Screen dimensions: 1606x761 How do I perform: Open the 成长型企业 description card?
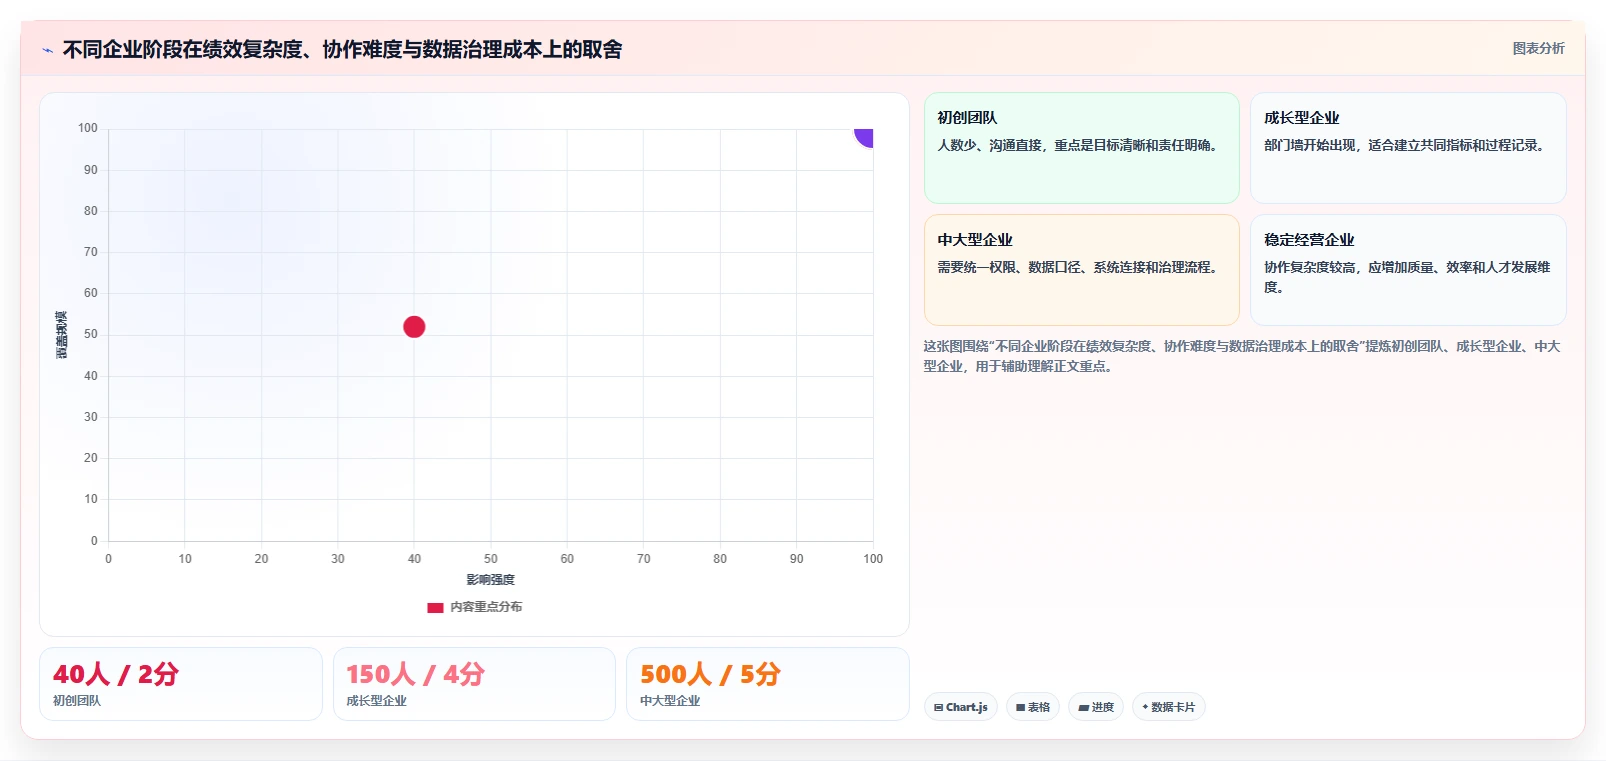pyautogui.click(x=1408, y=148)
